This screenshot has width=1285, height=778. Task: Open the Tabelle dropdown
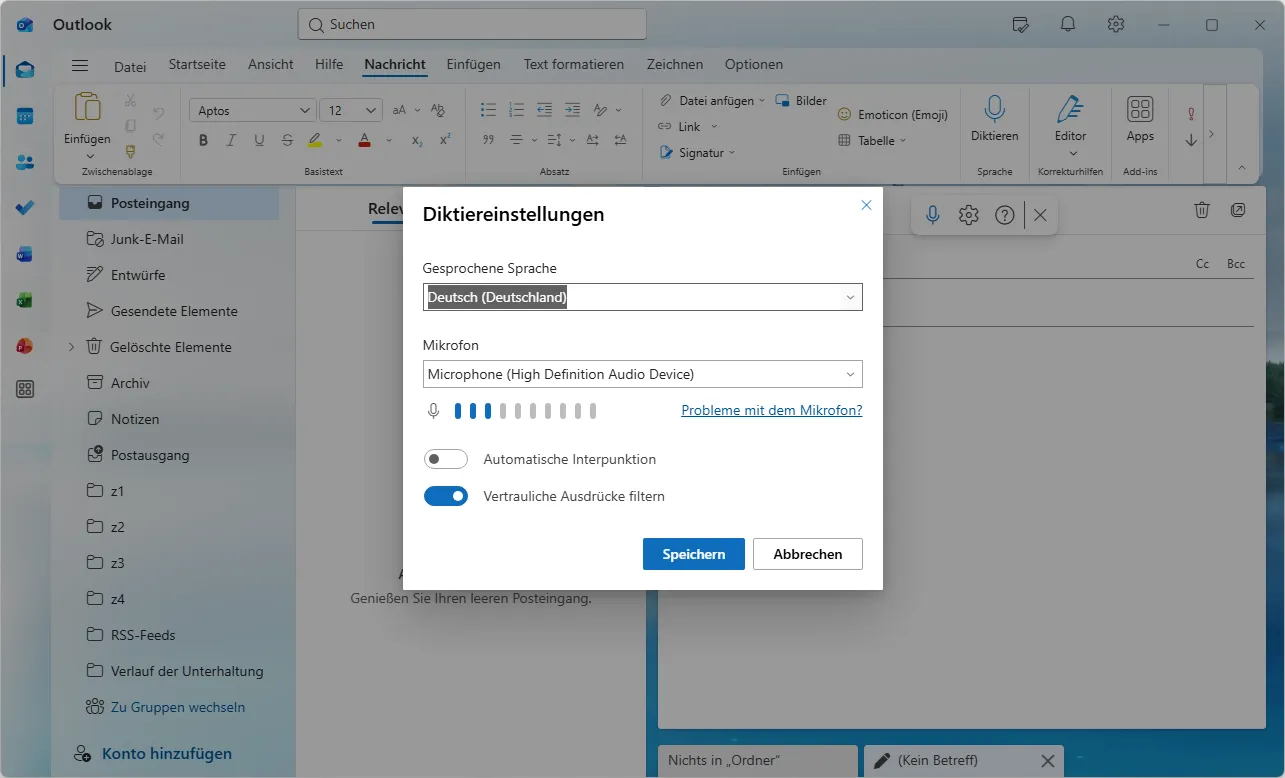coord(872,140)
